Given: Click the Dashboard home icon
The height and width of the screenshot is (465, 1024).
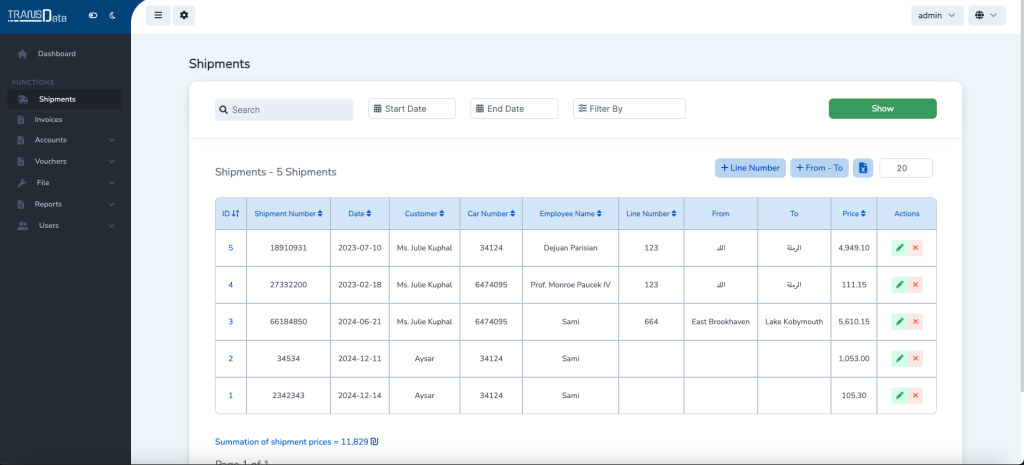Looking at the screenshot, I should click(x=23, y=54).
